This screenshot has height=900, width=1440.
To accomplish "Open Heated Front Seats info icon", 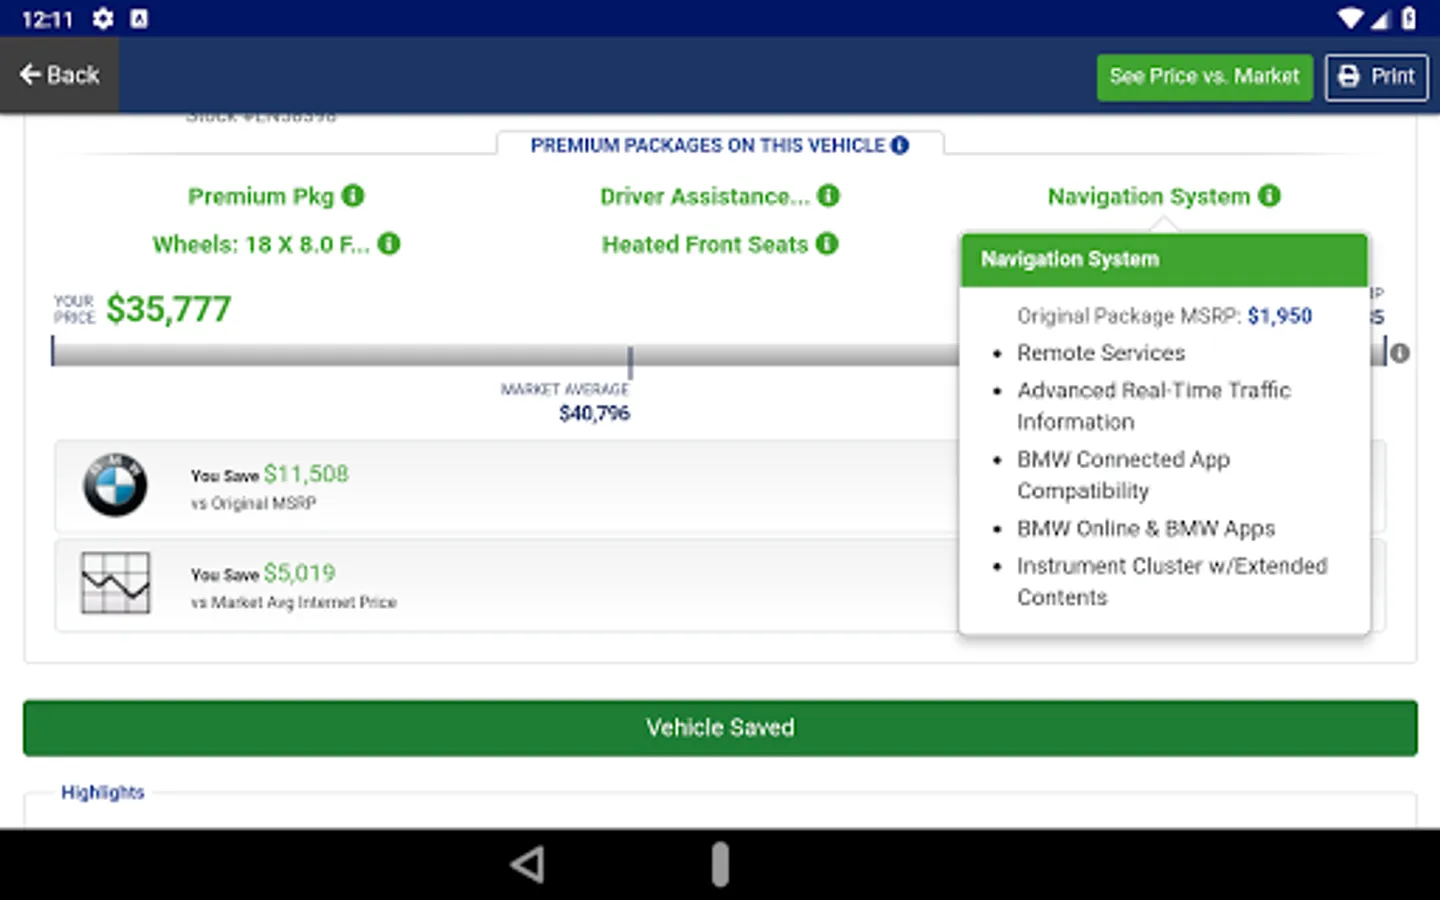I will point(827,244).
